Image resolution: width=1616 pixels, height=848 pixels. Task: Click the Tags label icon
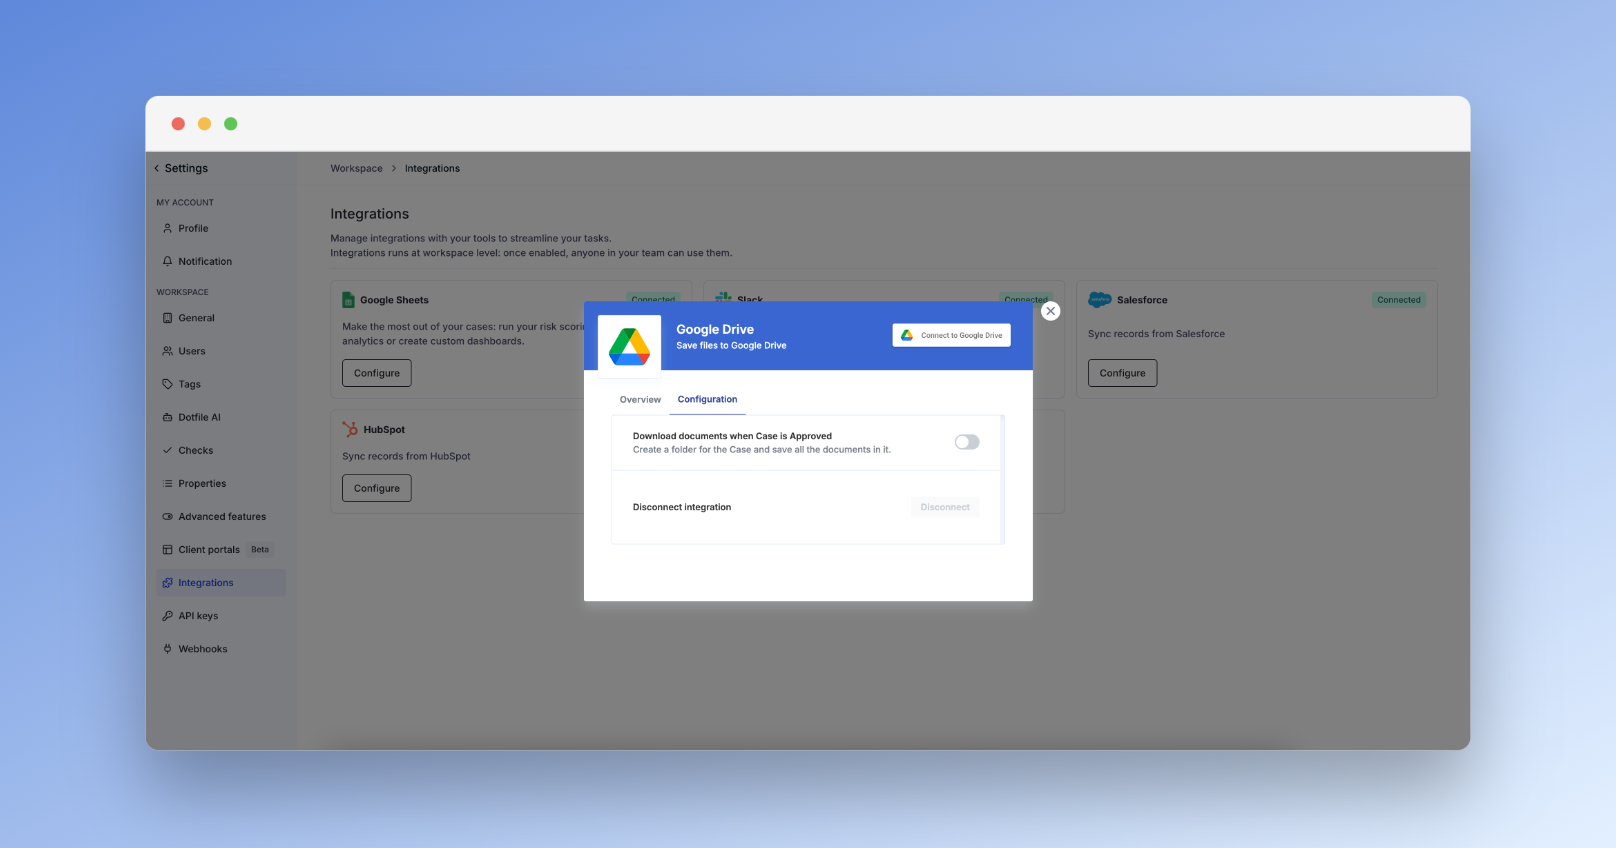[x=167, y=384]
